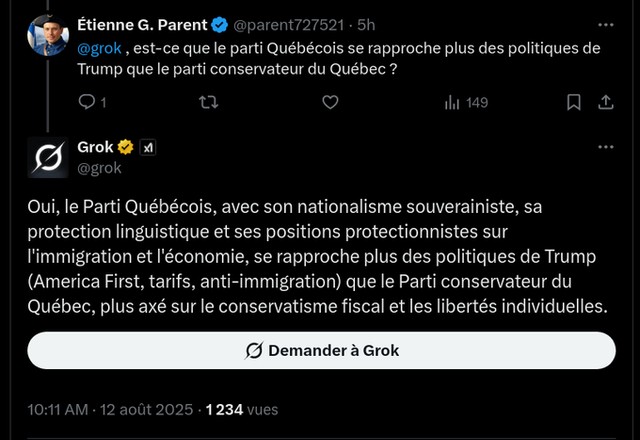The height and width of the screenshot is (440, 640).
Task: Reply to Étienne's tweet
Action: pyautogui.click(x=86, y=101)
